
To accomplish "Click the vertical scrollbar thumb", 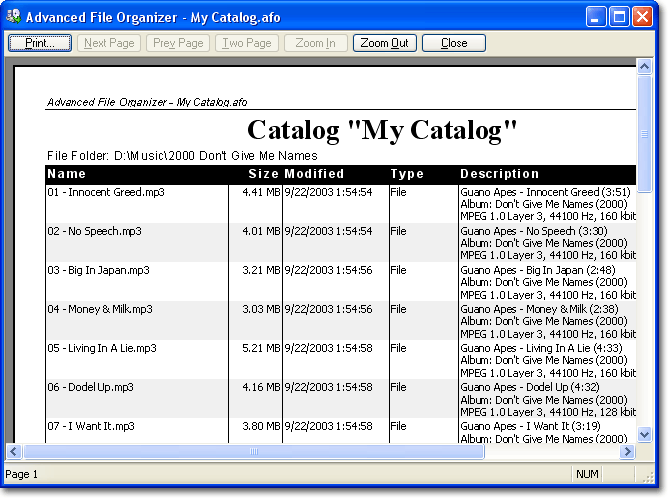I will [645, 132].
